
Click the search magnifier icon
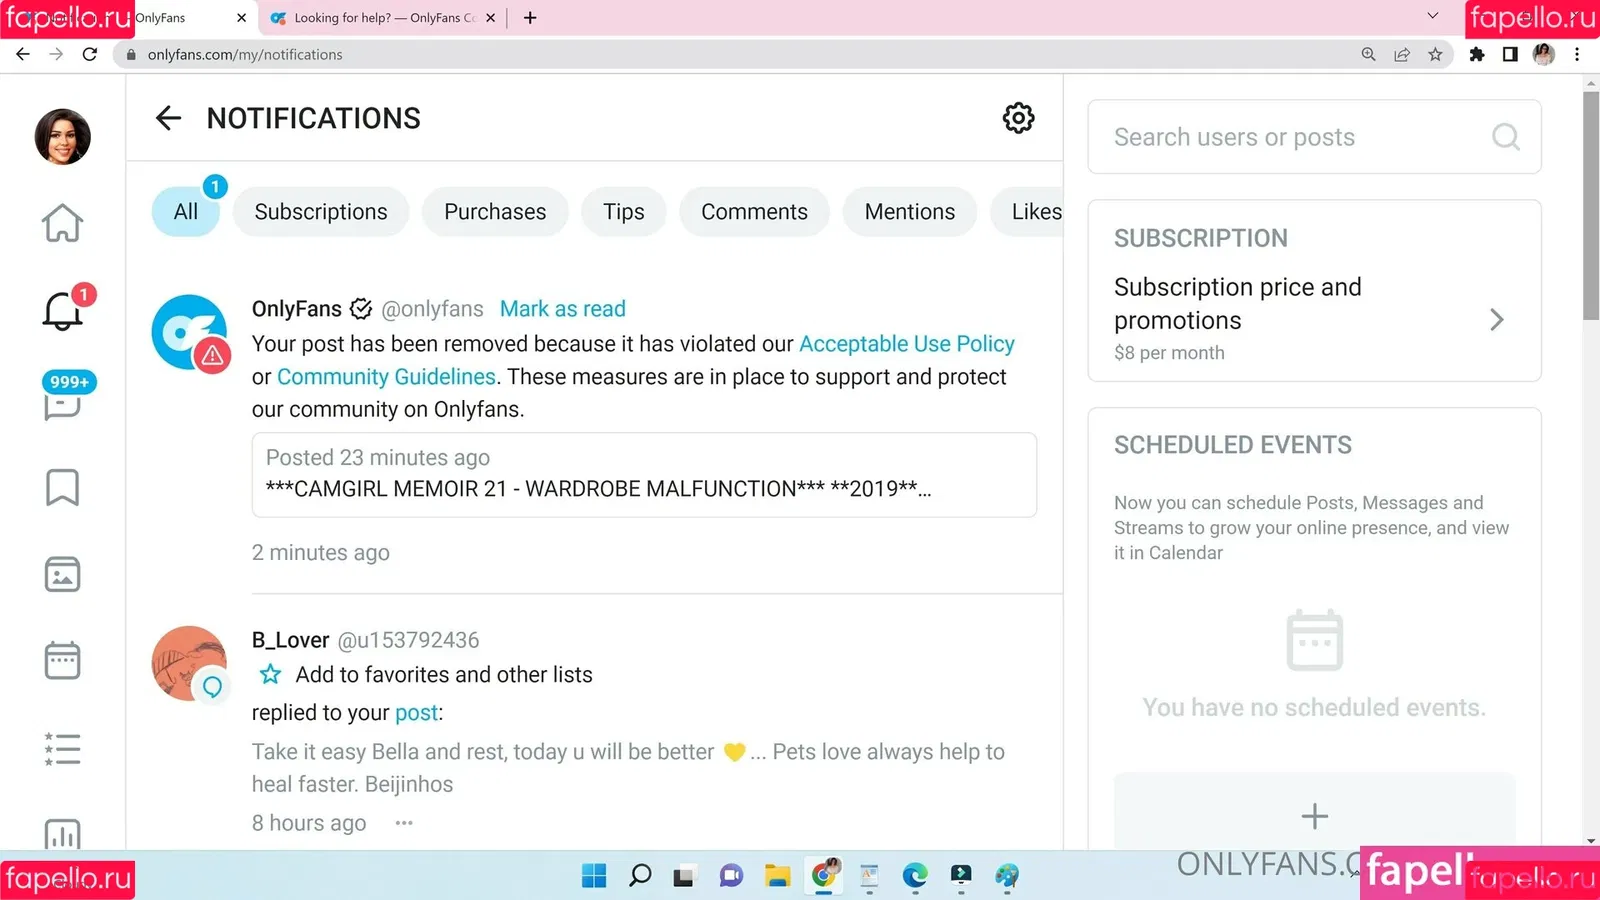[1505, 137]
